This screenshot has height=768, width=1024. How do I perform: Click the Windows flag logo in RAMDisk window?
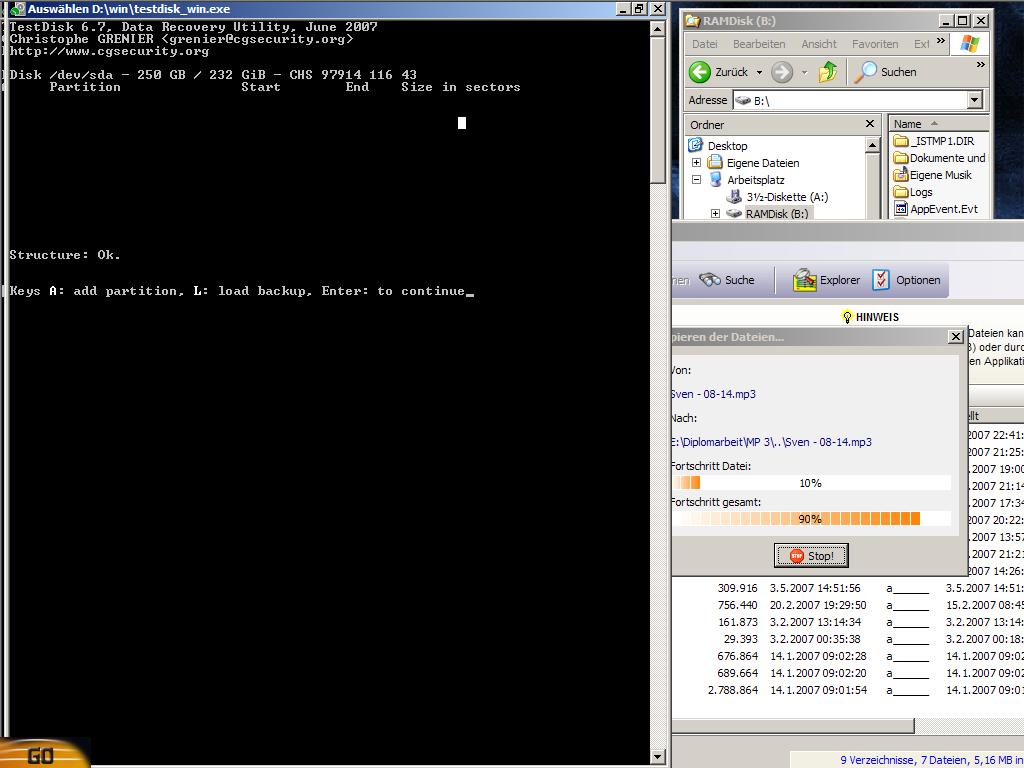point(970,44)
